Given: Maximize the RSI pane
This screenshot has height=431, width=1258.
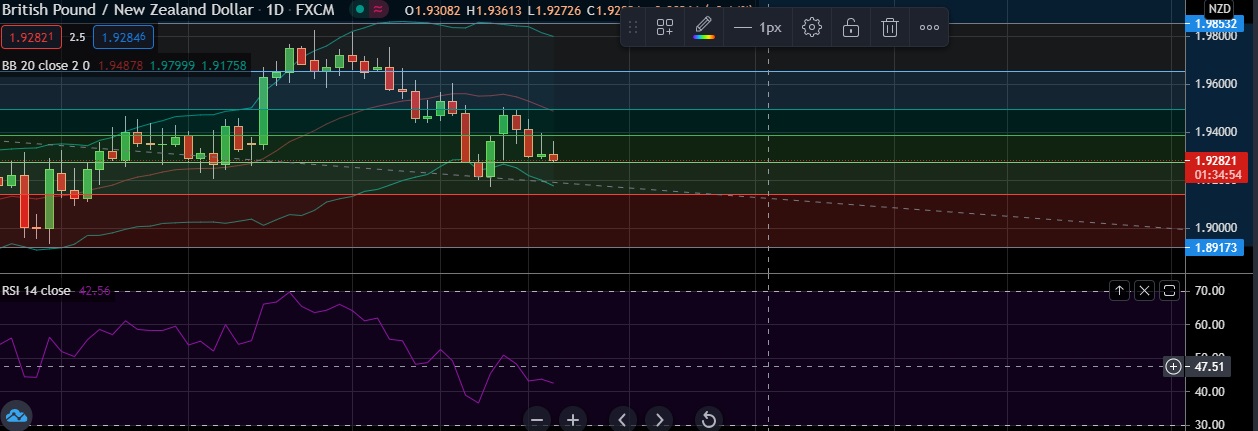Looking at the screenshot, I should pyautogui.click(x=1171, y=291).
